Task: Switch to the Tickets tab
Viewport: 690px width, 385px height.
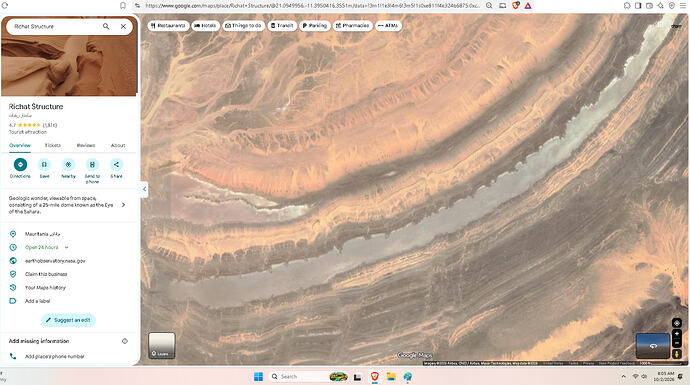Action: pyautogui.click(x=52, y=145)
